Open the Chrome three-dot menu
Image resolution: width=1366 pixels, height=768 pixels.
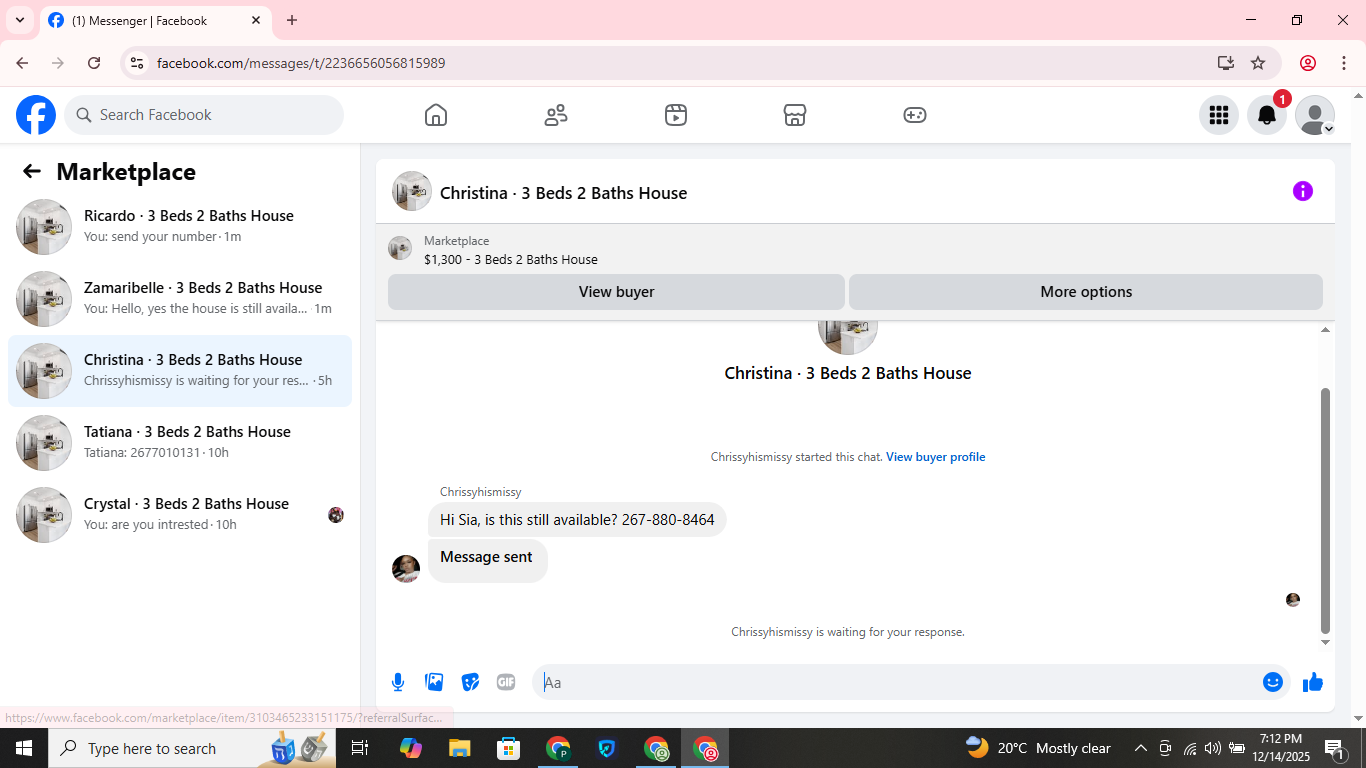pyautogui.click(x=1344, y=63)
